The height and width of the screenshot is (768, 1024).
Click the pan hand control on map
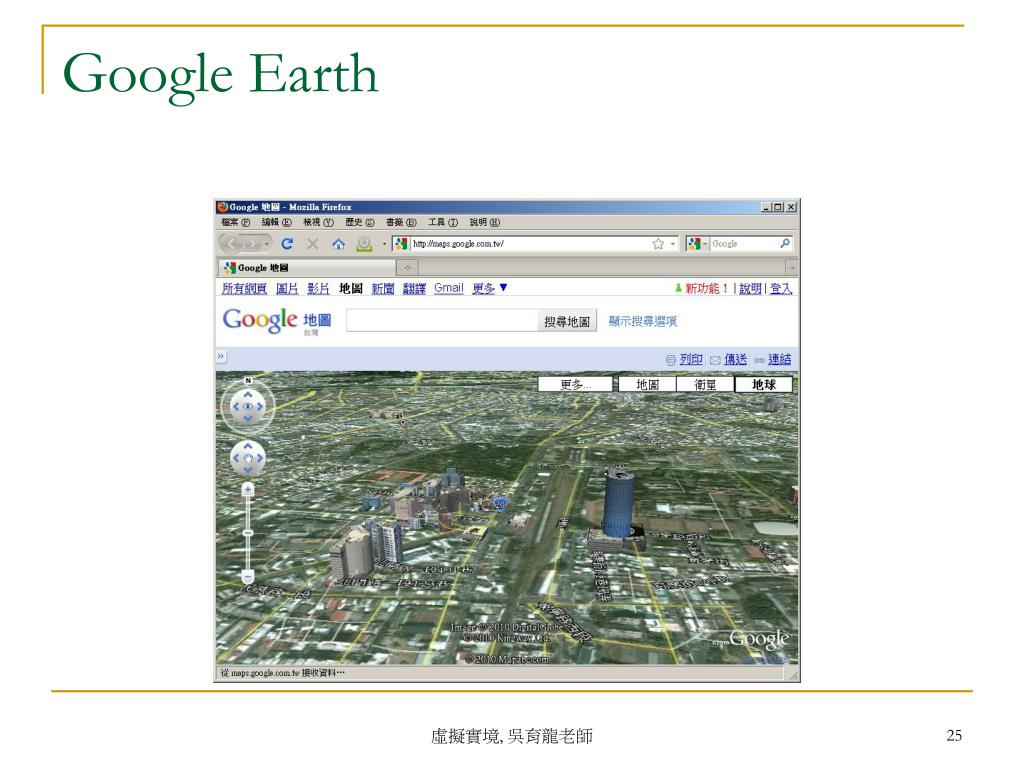(x=248, y=458)
